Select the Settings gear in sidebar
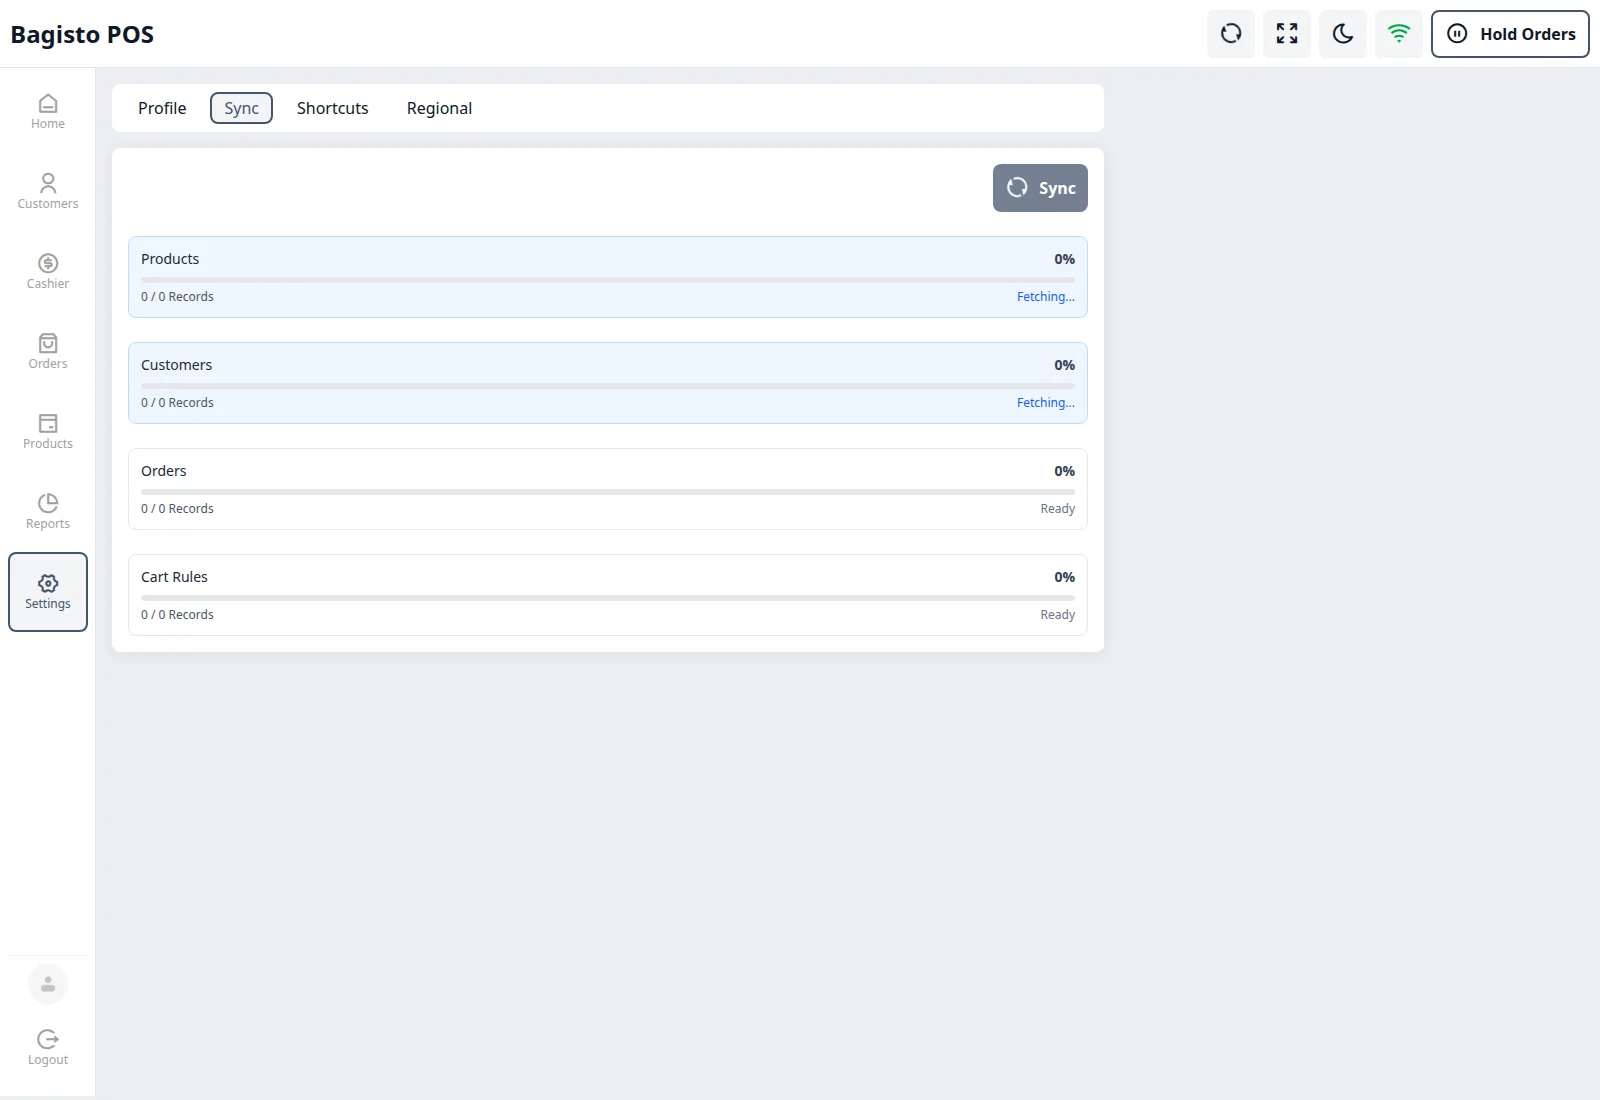This screenshot has height=1100, width=1600. 48,592
